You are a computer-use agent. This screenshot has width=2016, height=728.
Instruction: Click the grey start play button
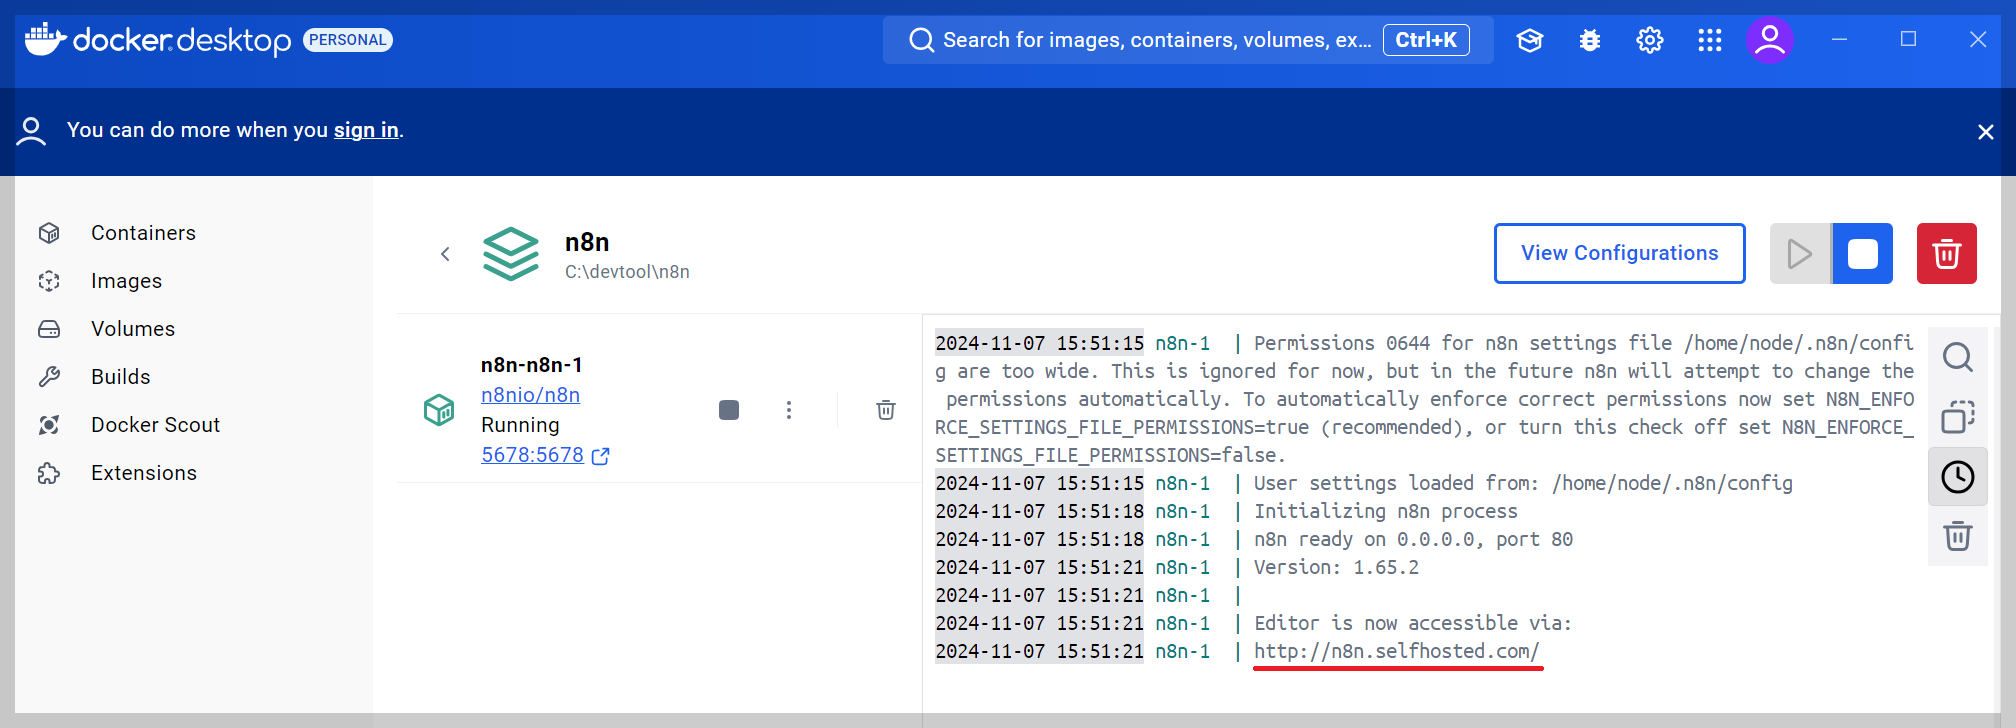[x=1800, y=254]
